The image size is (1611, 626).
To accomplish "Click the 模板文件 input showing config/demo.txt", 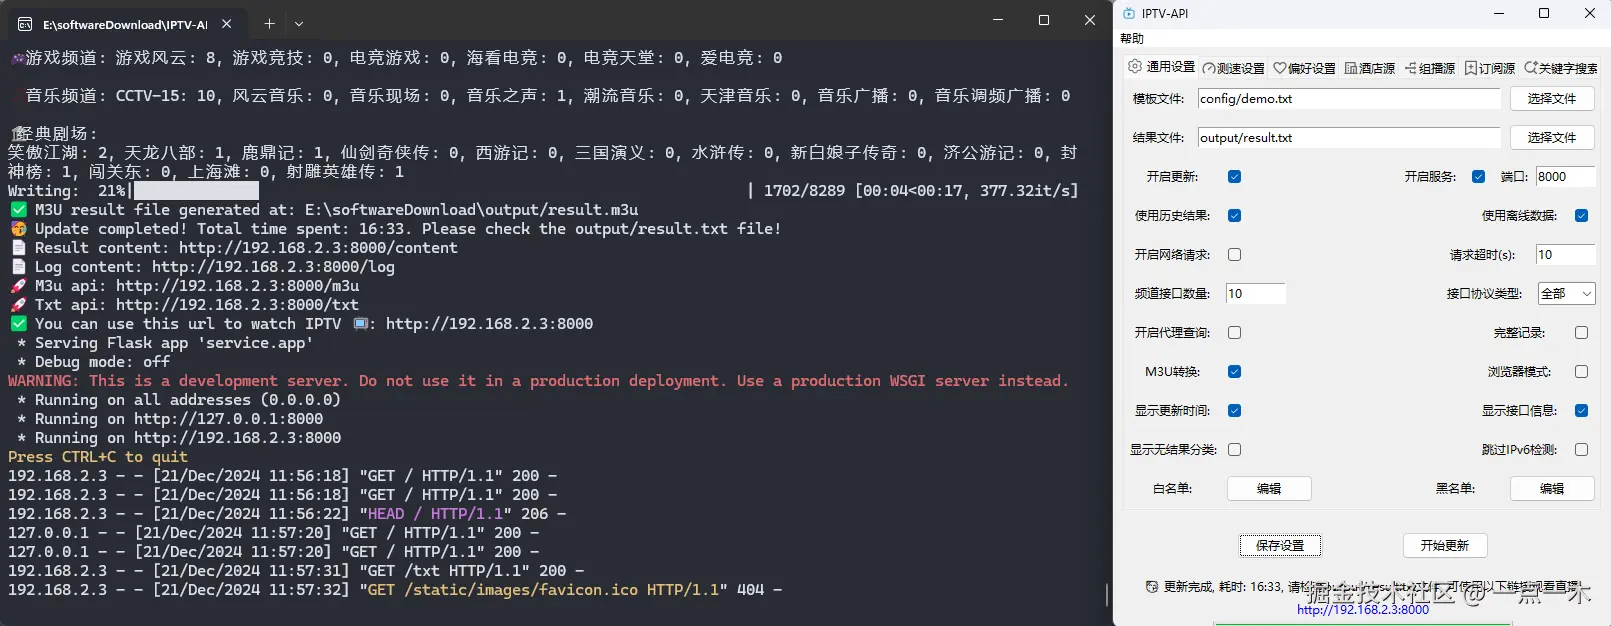I will (1348, 99).
